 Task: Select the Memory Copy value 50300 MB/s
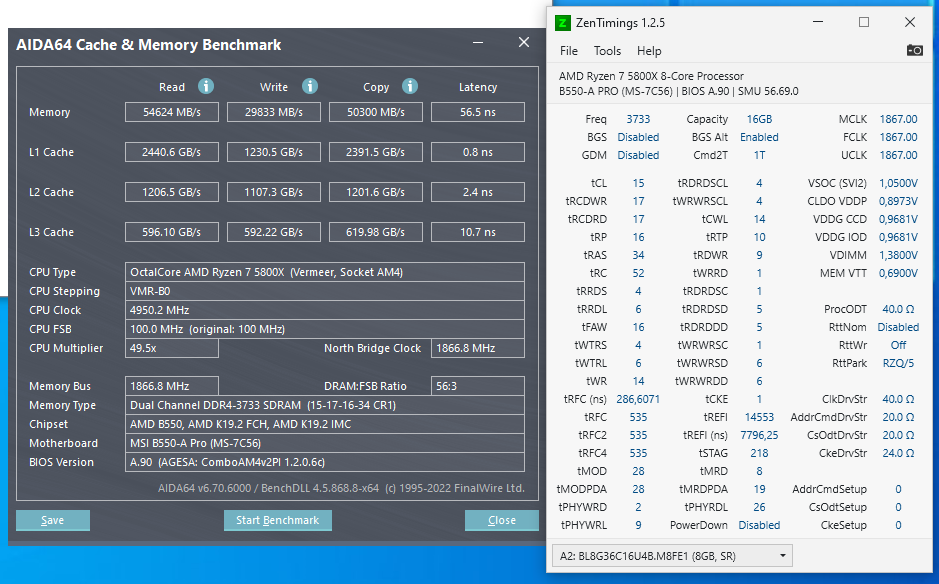375,112
